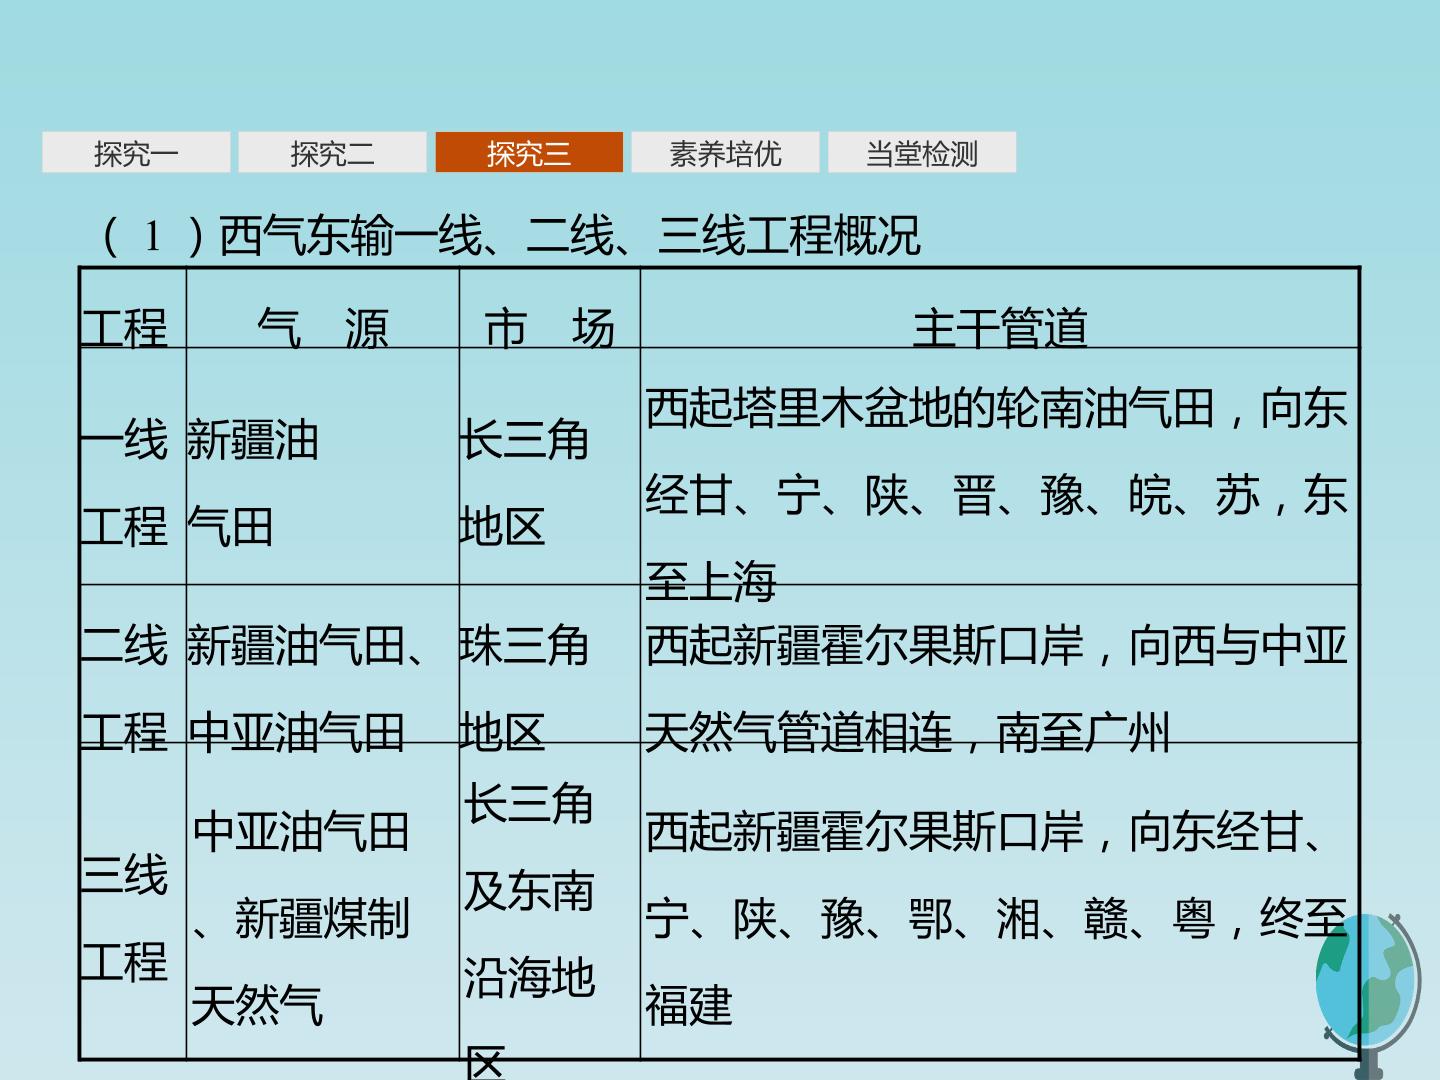This screenshot has width=1440, height=1080.
Task: Select the highlighted 探究三 tab
Action: (x=529, y=153)
